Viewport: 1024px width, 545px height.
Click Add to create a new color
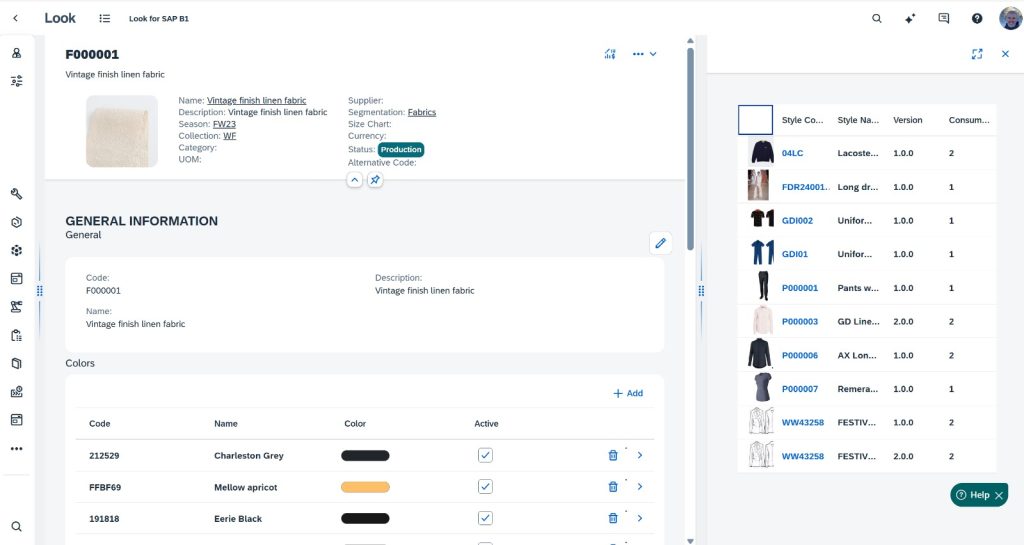point(628,393)
